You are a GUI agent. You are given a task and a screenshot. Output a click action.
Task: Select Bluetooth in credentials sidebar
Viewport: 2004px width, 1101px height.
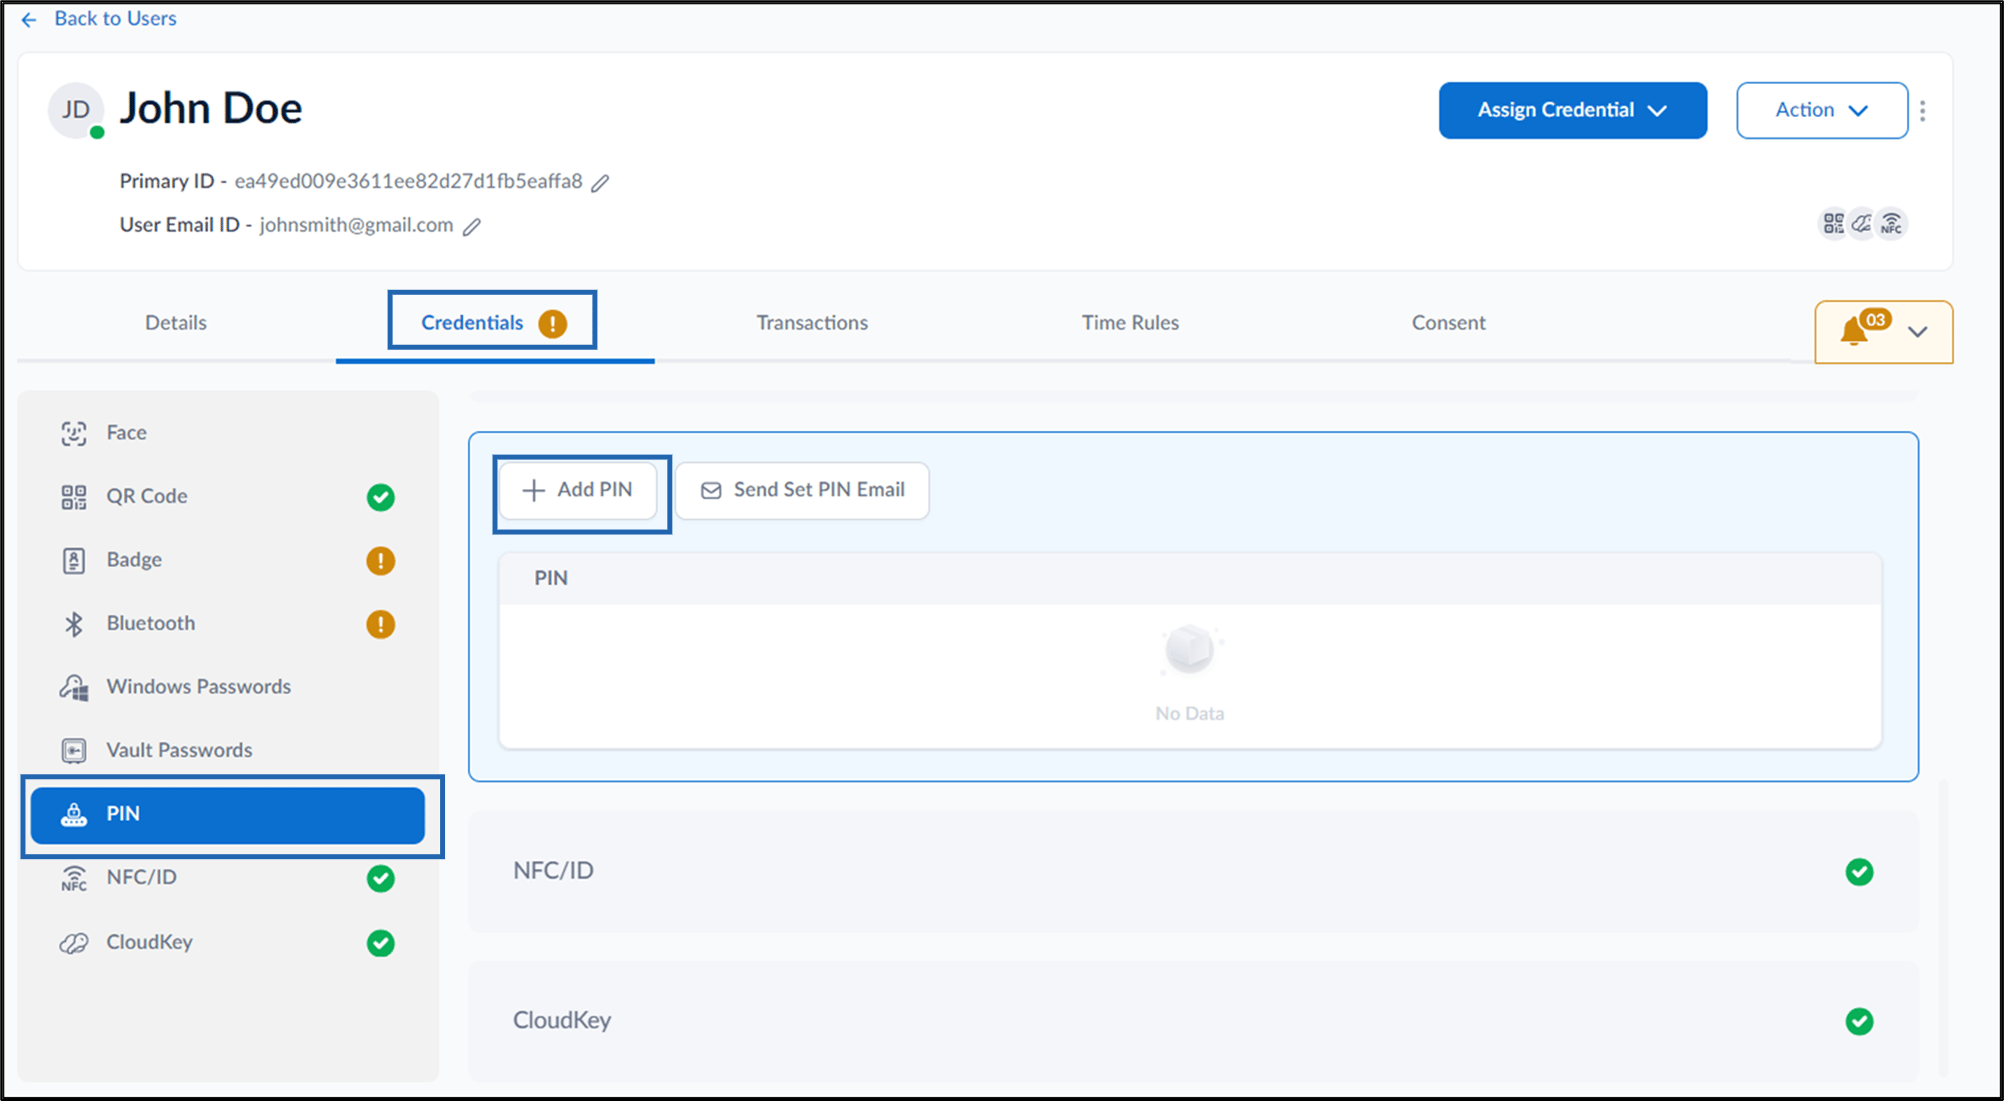pyautogui.click(x=228, y=624)
